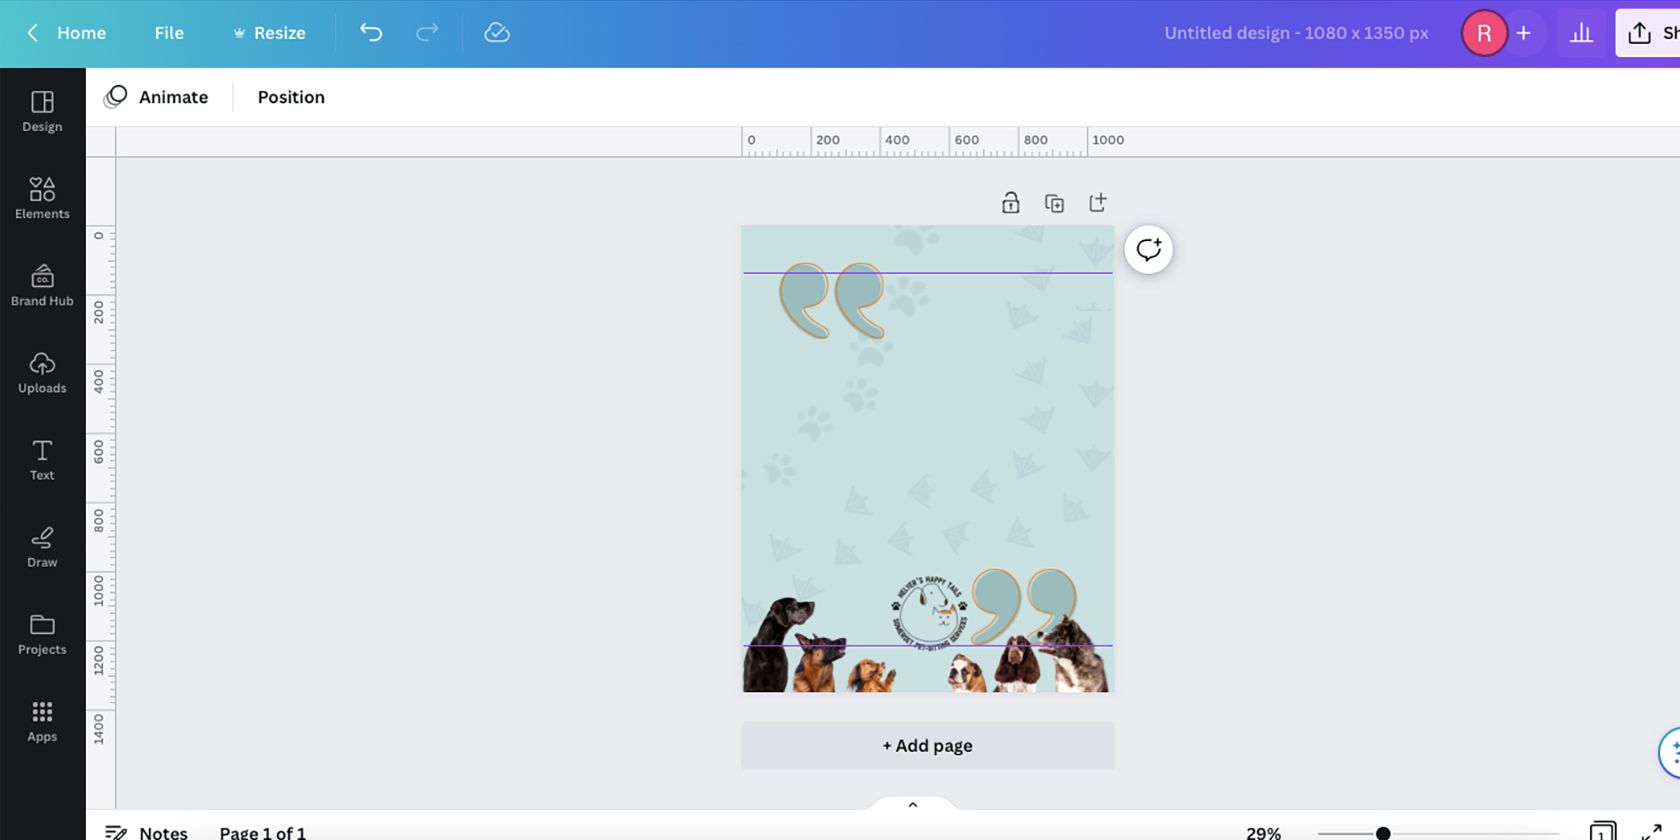Viewport: 1680px width, 840px height.
Task: Open the Uploads panel
Action: point(42,372)
